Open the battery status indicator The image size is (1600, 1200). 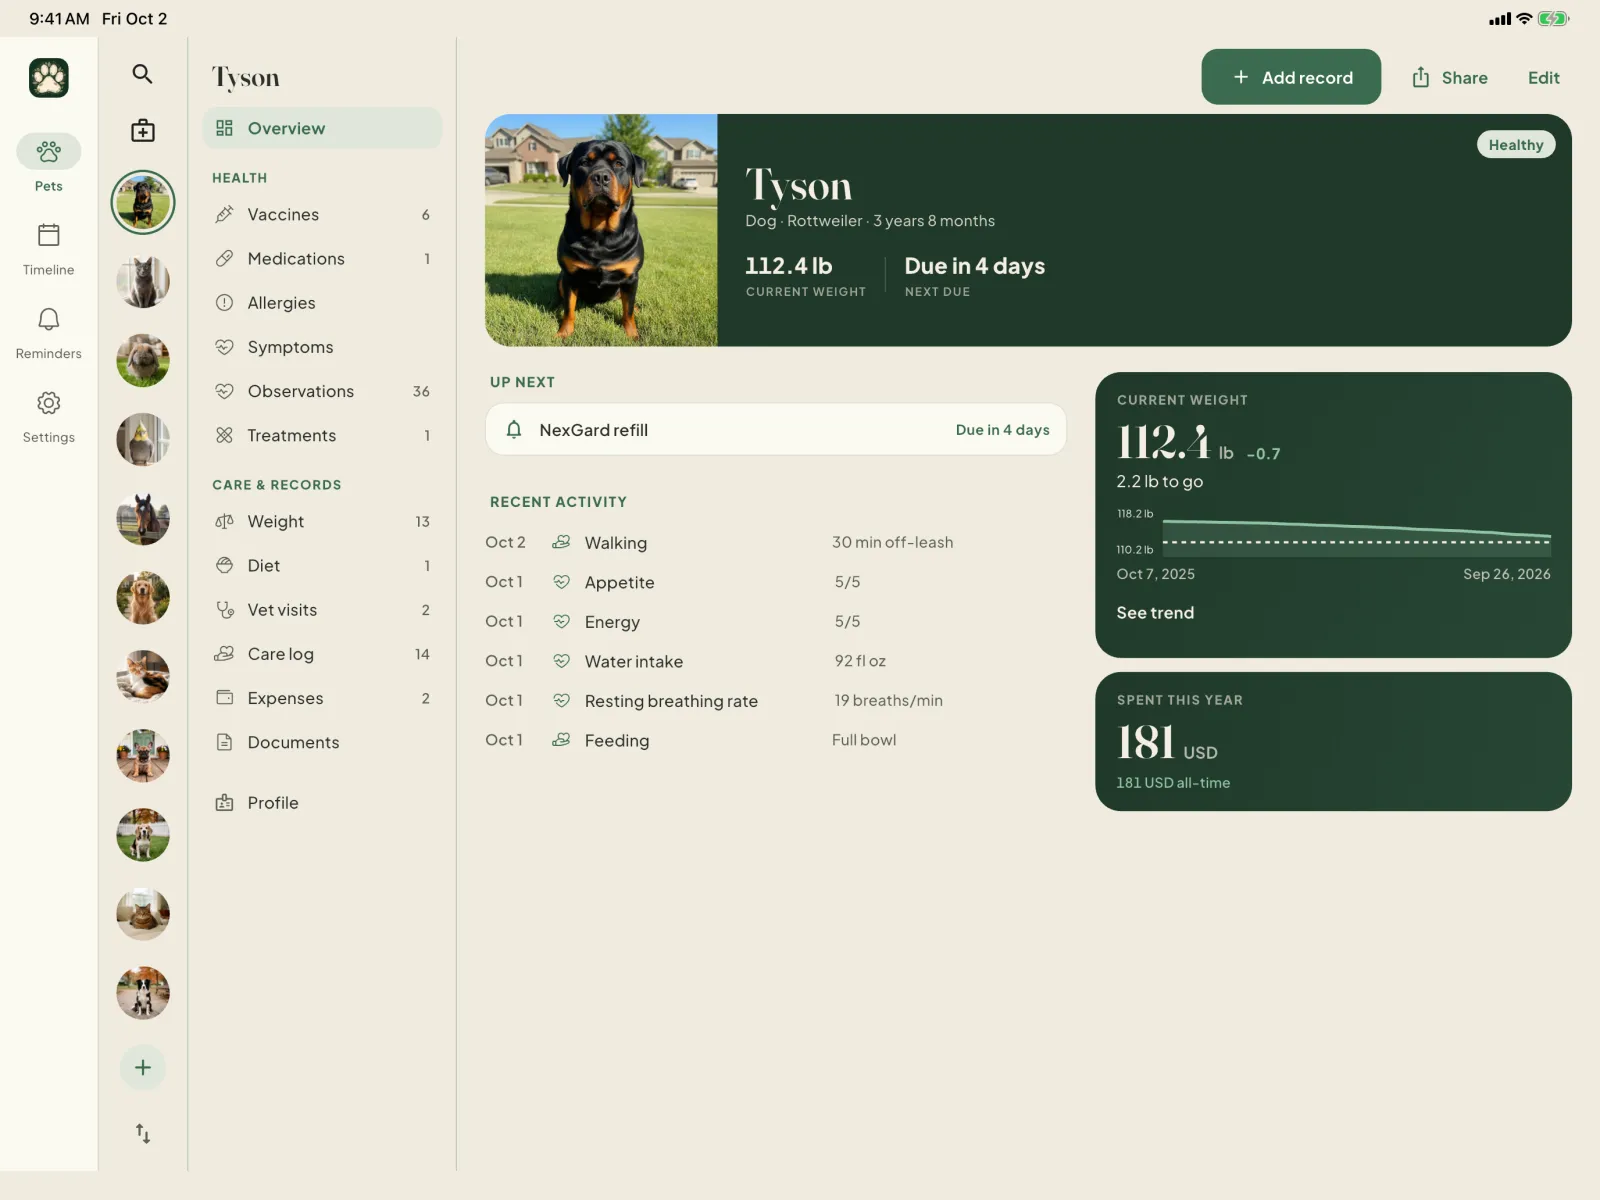coord(1553,18)
